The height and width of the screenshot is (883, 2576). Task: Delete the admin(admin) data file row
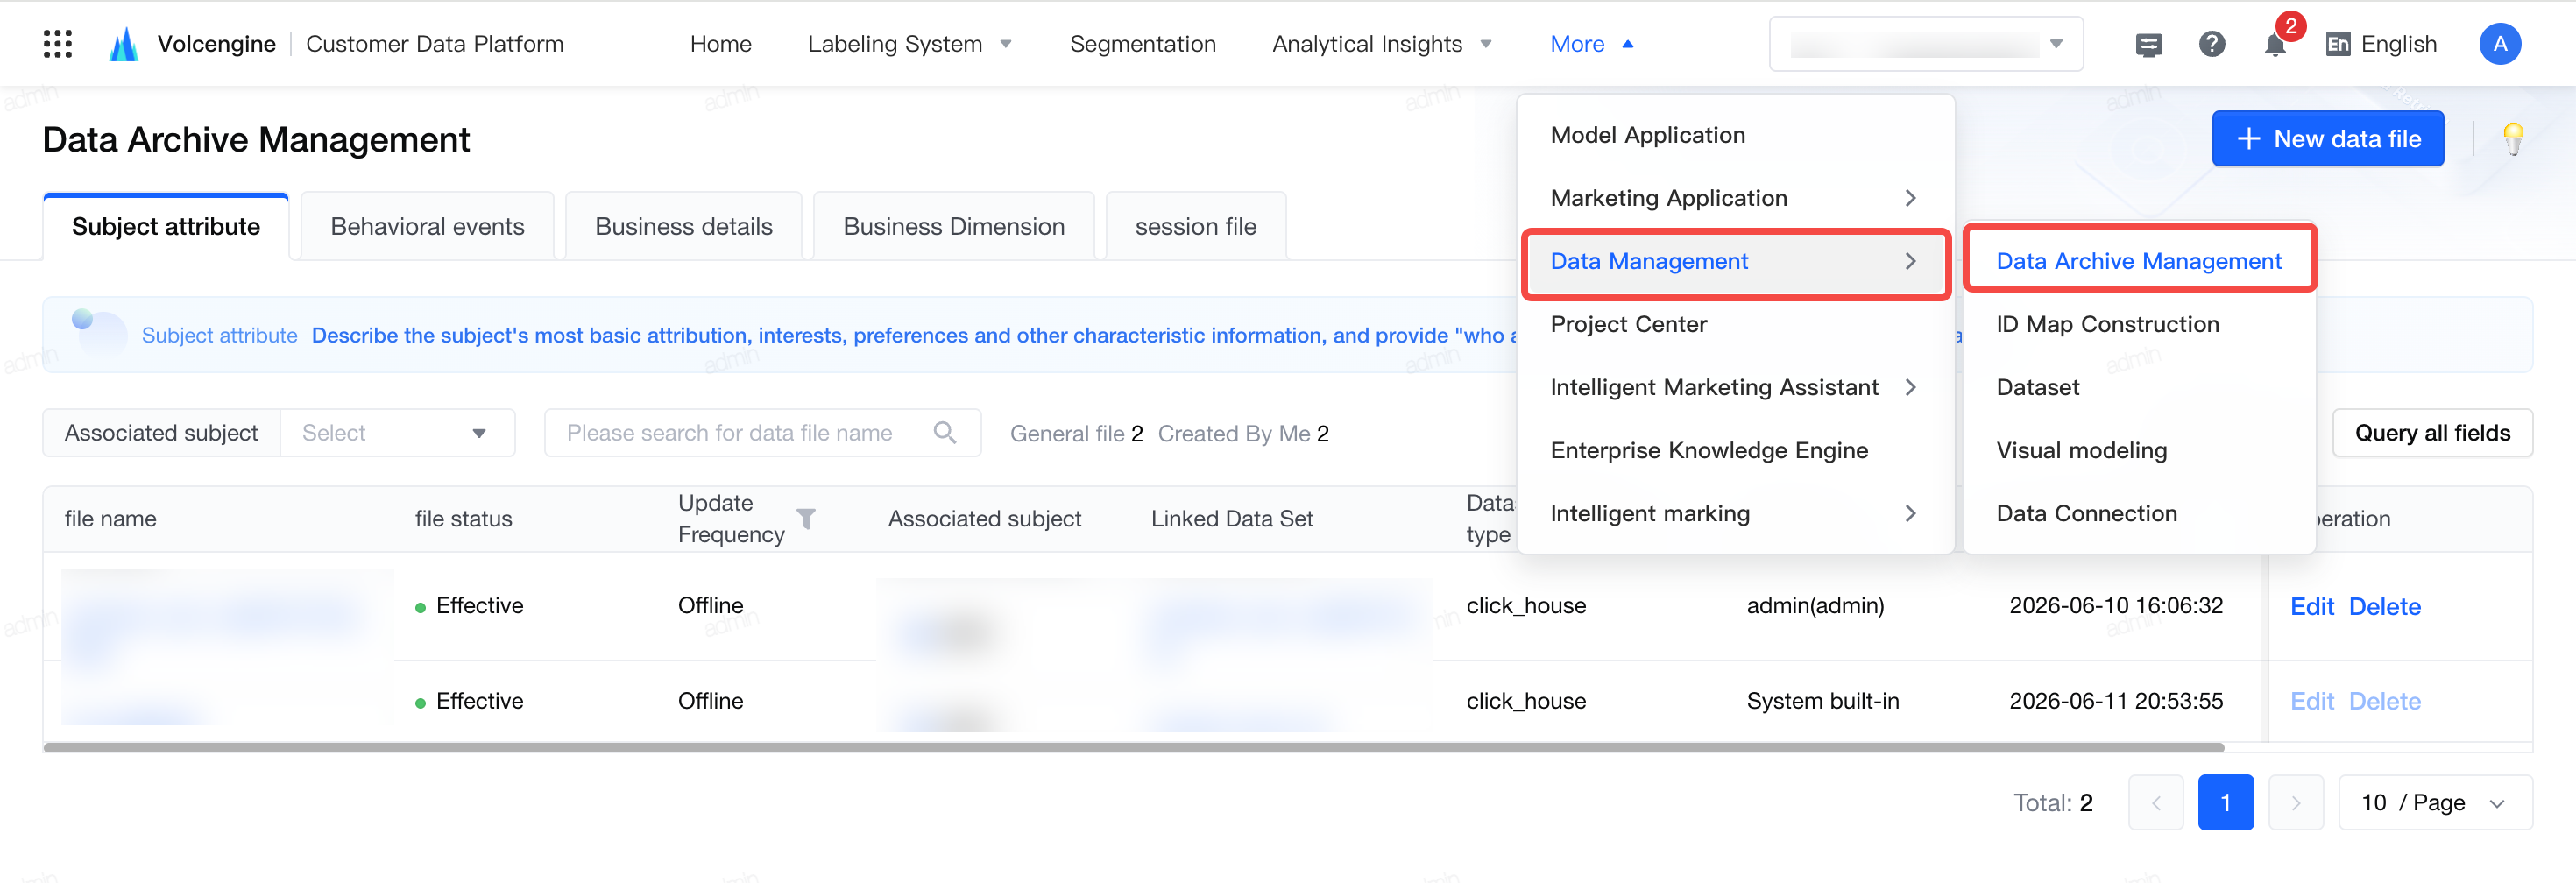[2384, 606]
